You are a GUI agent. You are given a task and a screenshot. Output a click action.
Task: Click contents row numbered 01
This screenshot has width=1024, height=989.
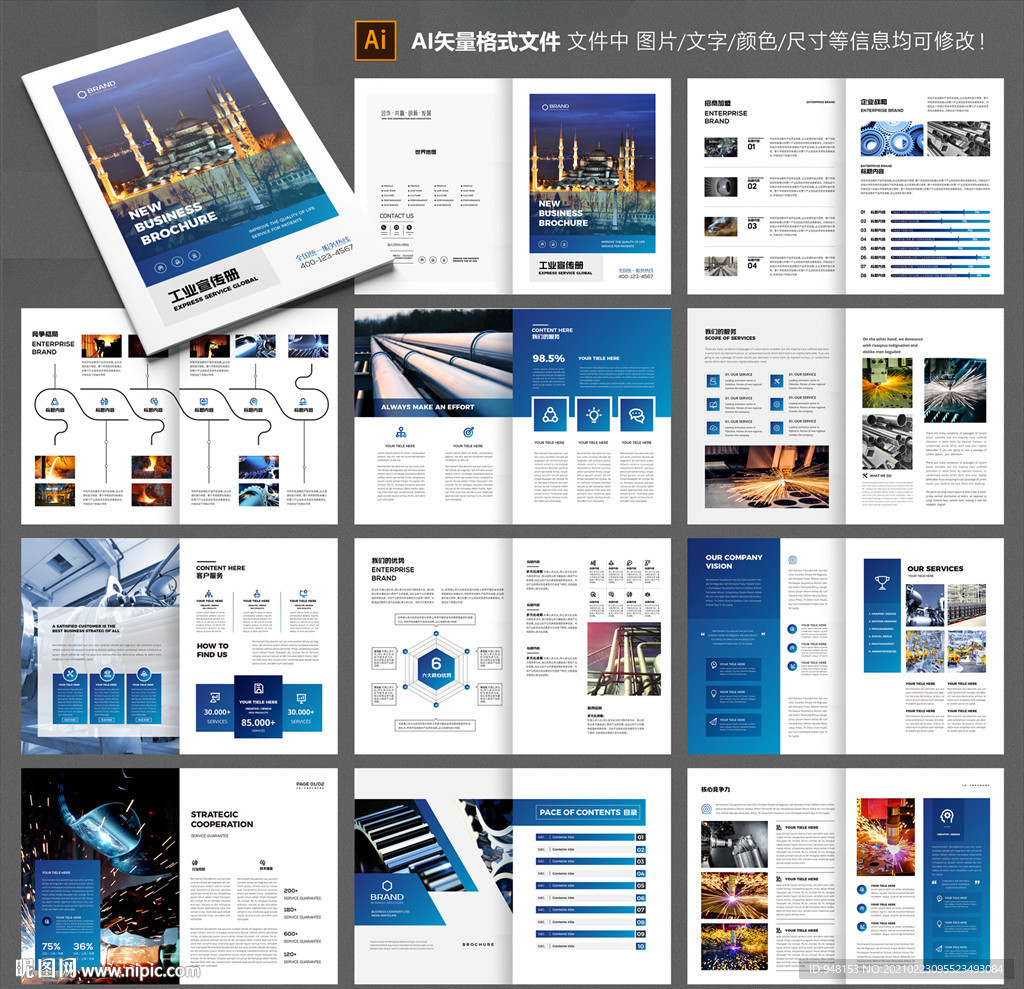point(590,837)
